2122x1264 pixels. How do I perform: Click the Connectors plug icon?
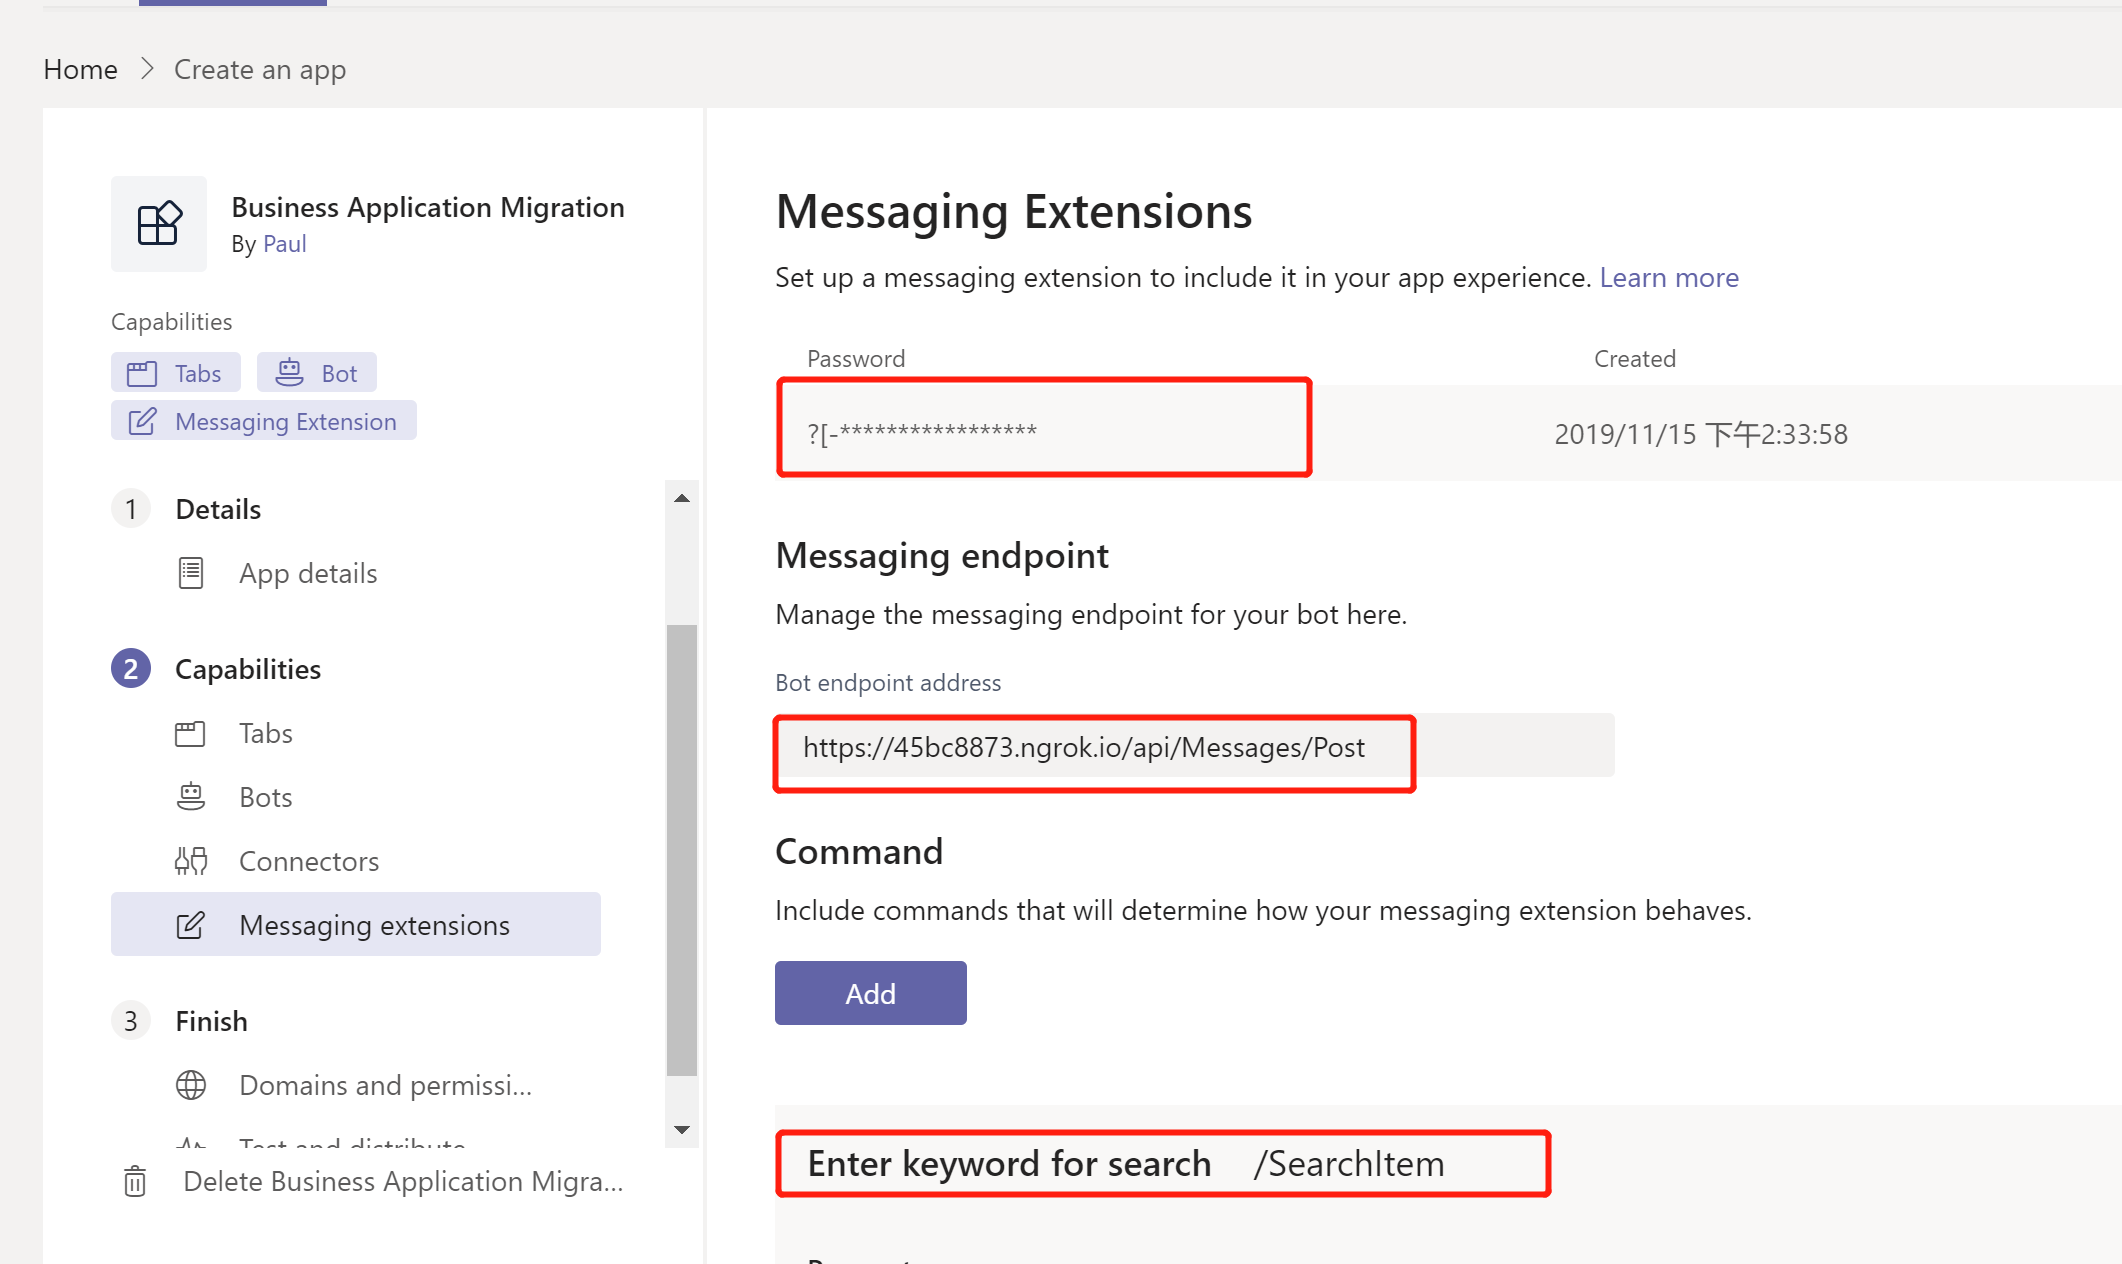[190, 861]
